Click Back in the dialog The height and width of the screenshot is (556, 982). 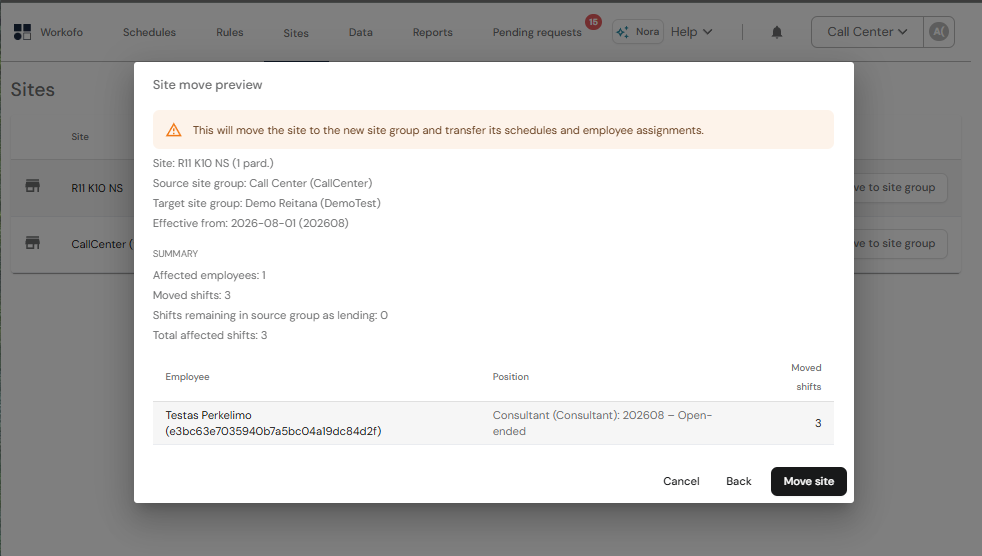pyautogui.click(x=738, y=481)
